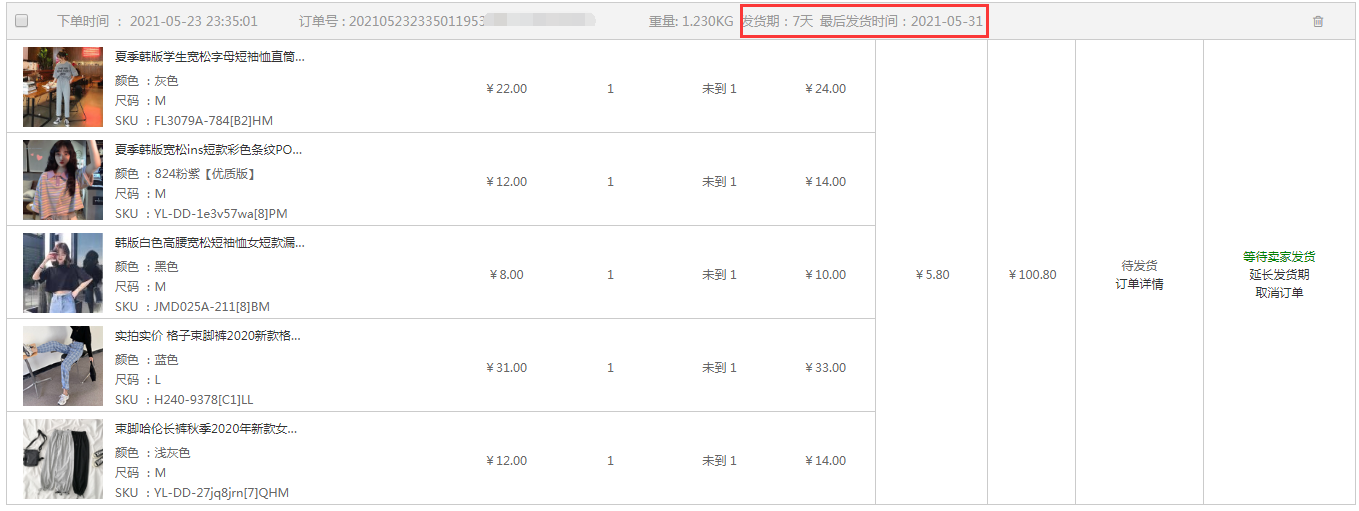Click 等待卖家发货 status text
The width and height of the screenshot is (1359, 511).
[1279, 257]
